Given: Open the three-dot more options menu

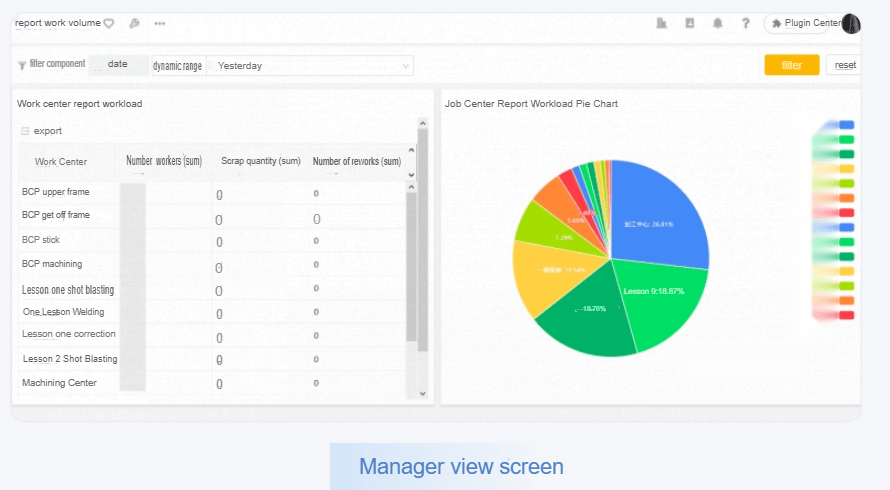Looking at the screenshot, I should point(160,23).
